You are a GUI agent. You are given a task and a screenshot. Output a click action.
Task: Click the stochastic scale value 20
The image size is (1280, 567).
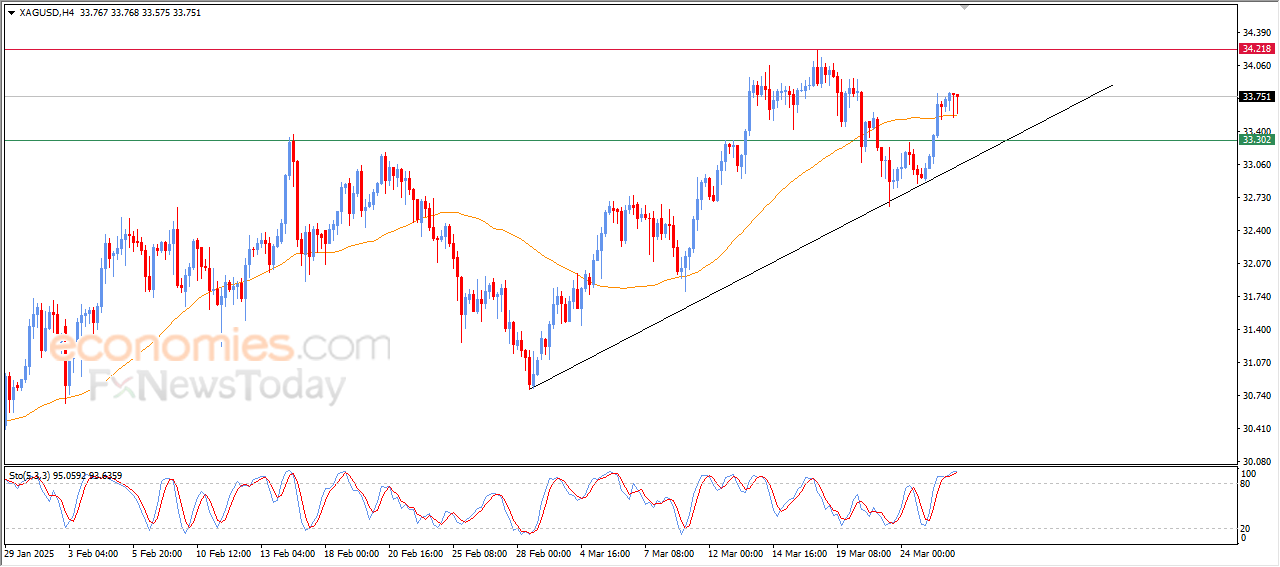coord(1246,528)
